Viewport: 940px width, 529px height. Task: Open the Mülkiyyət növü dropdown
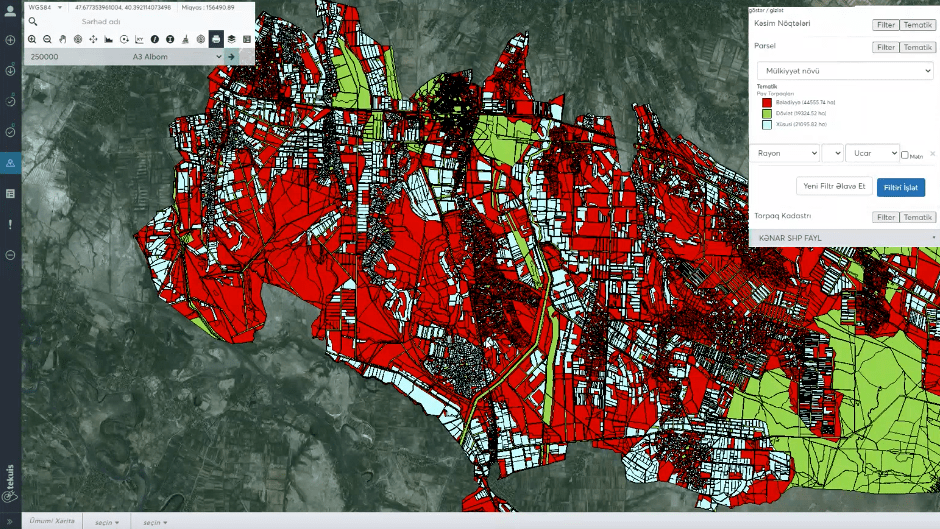(x=845, y=71)
